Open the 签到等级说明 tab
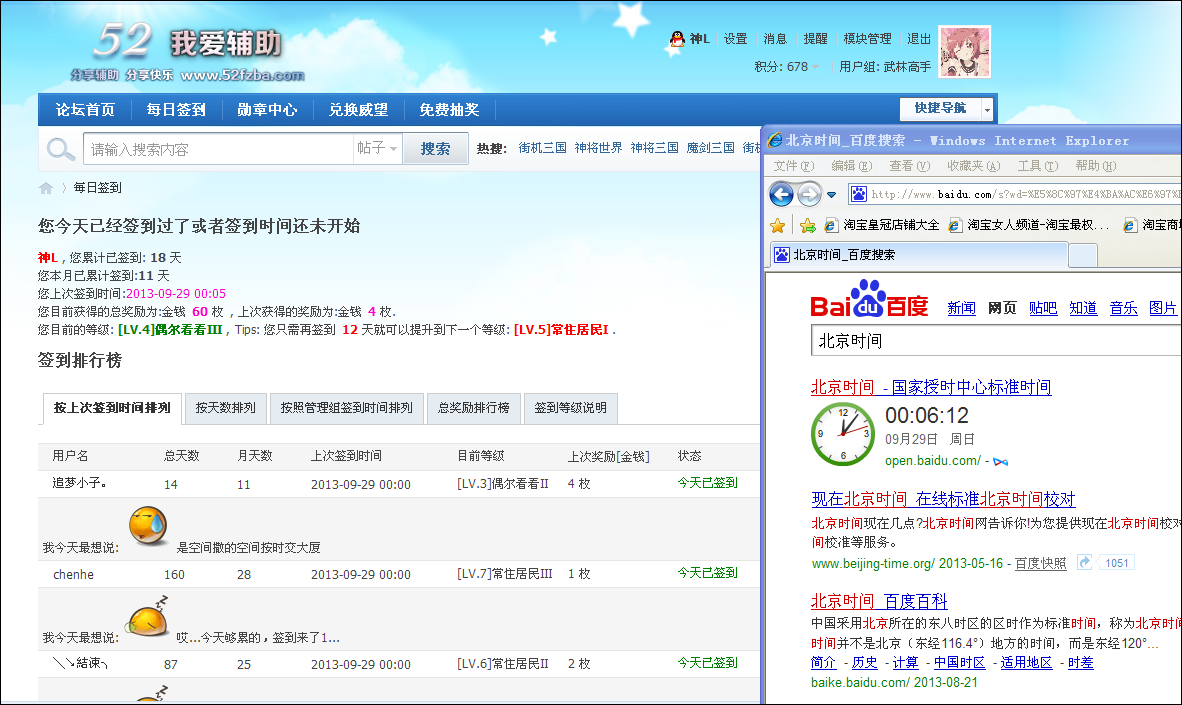This screenshot has height=705, width=1182. (570, 408)
